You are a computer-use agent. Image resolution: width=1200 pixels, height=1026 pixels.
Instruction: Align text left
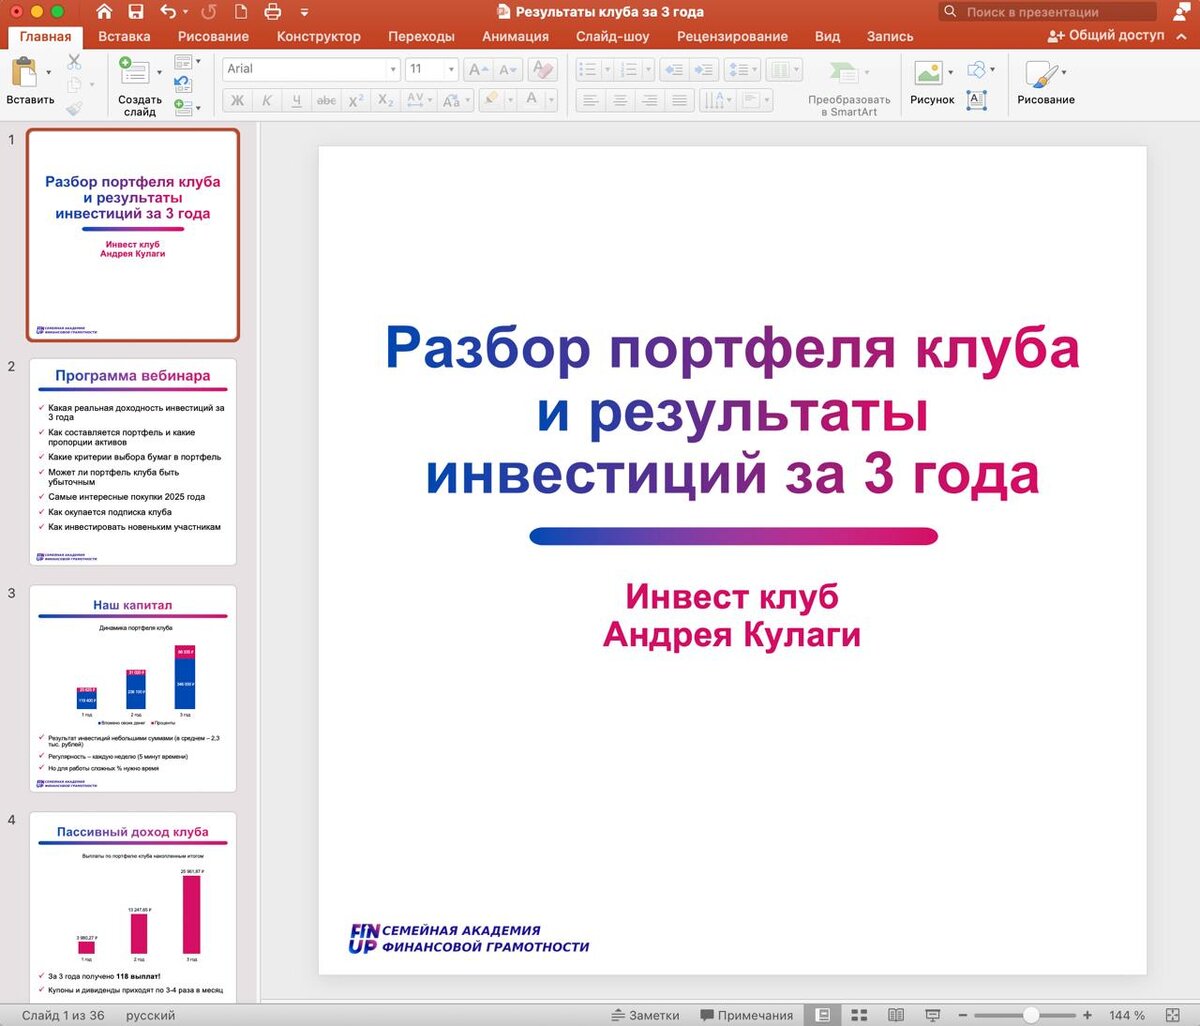tap(591, 100)
